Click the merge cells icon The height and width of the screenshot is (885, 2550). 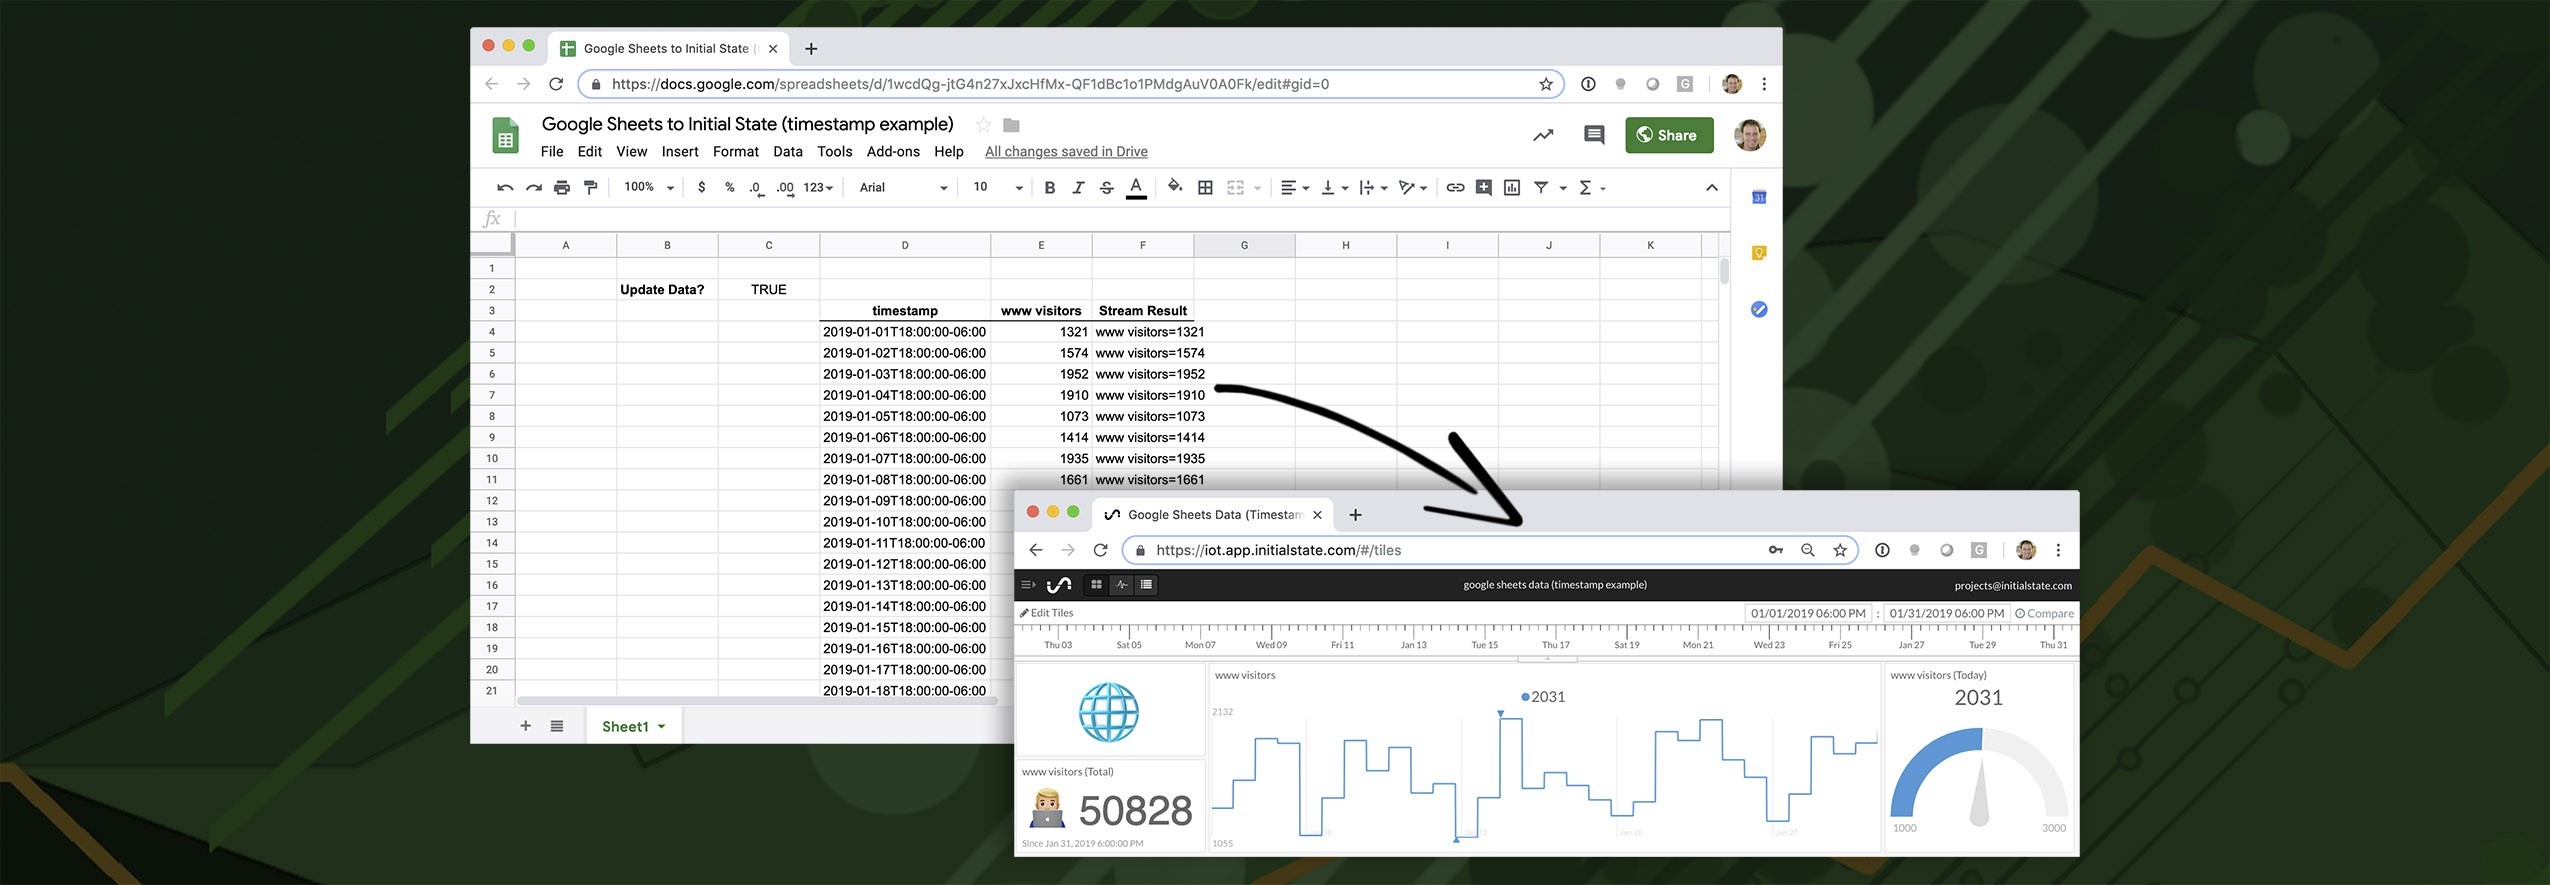[1236, 188]
